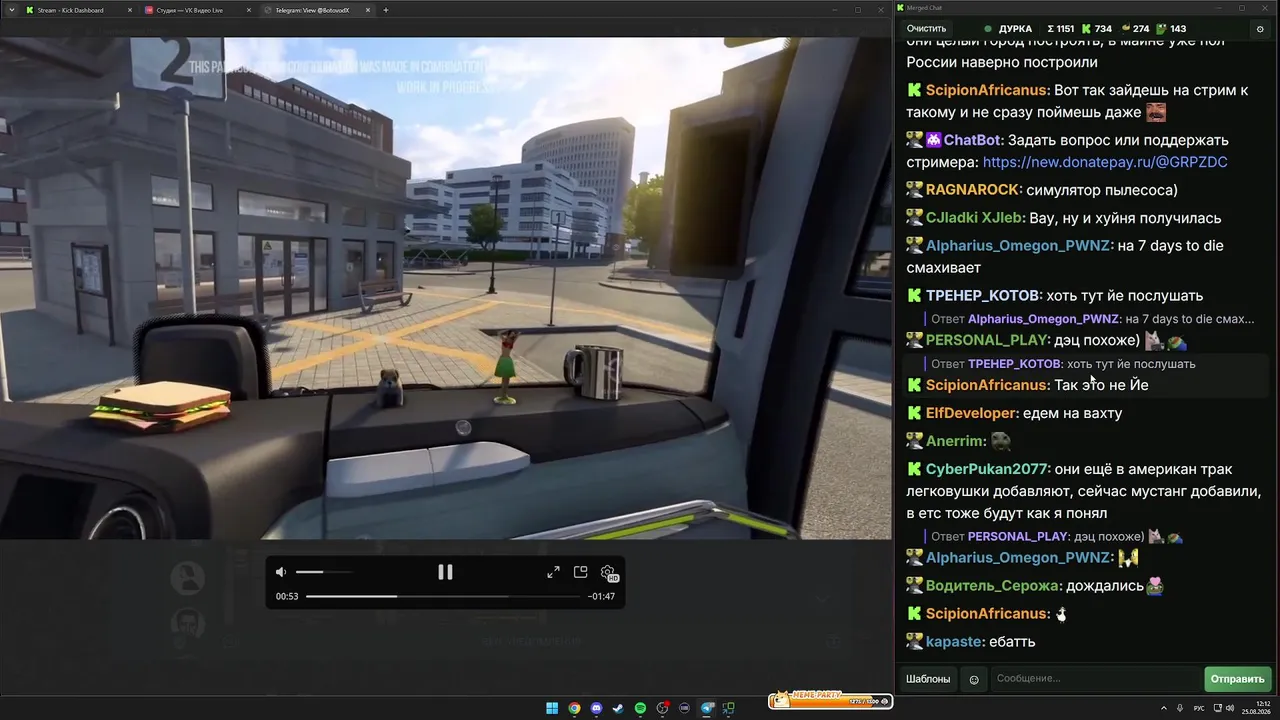Click the platform icon beside kapaste
1280x720 pixels.
click(914, 642)
